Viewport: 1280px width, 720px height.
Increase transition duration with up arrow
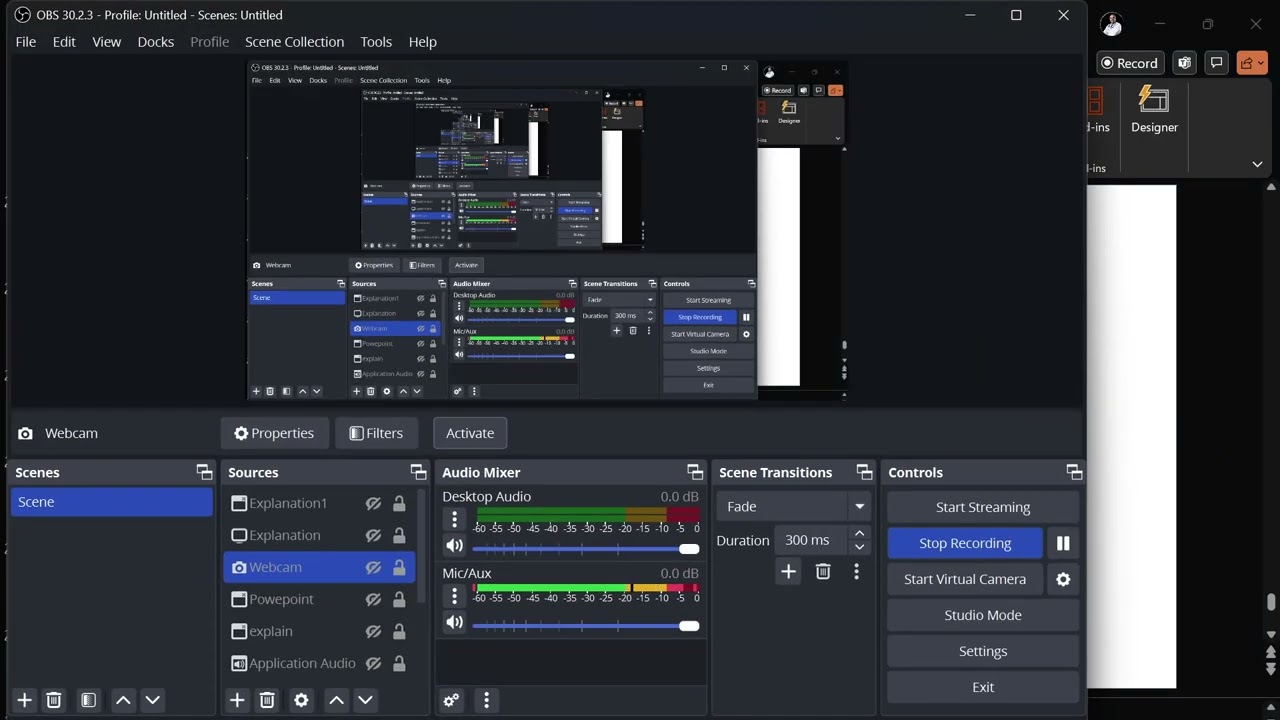pyautogui.click(x=859, y=533)
